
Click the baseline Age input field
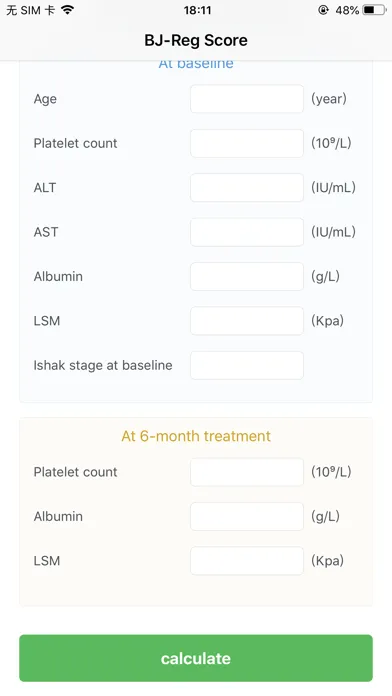pos(247,99)
